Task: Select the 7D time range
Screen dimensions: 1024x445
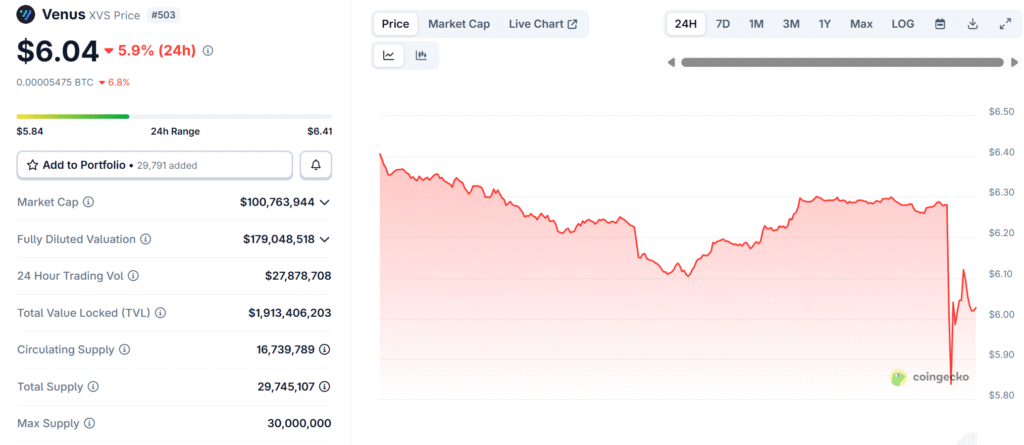Action: pos(723,24)
